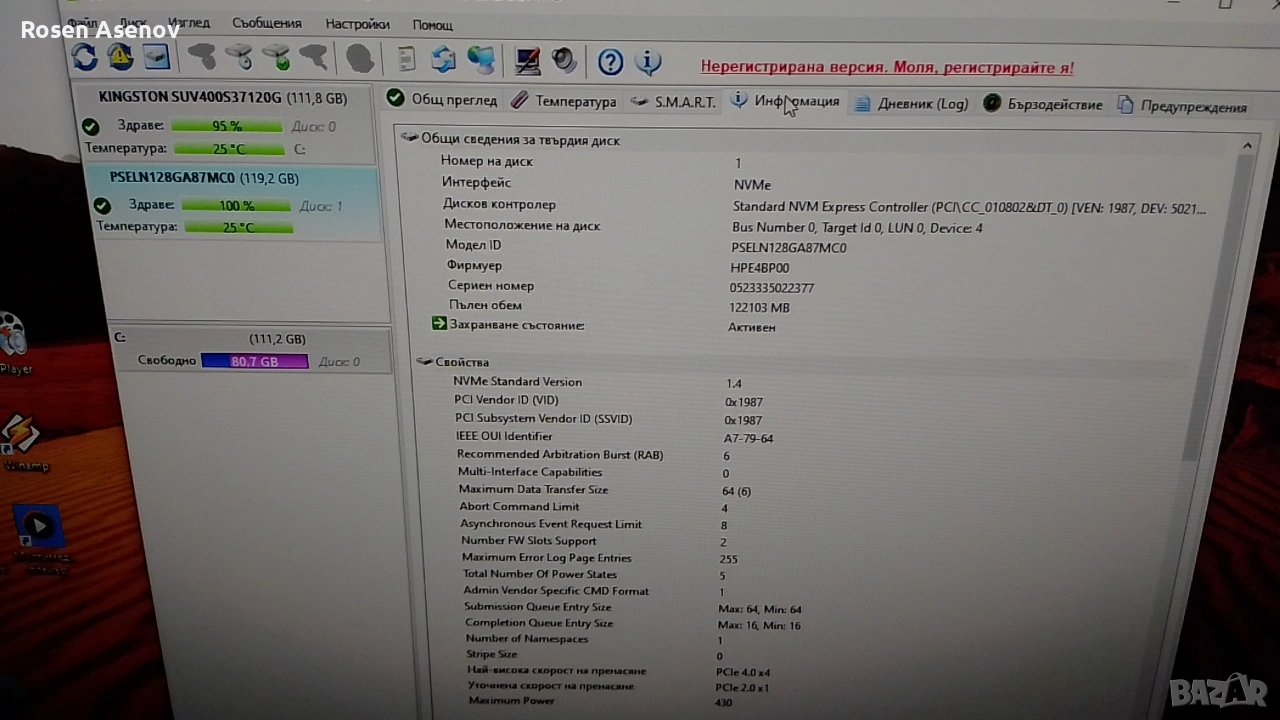Select the KINGSTON SUV400S37120G disk
This screenshot has width=1280, height=720.
click(222, 98)
